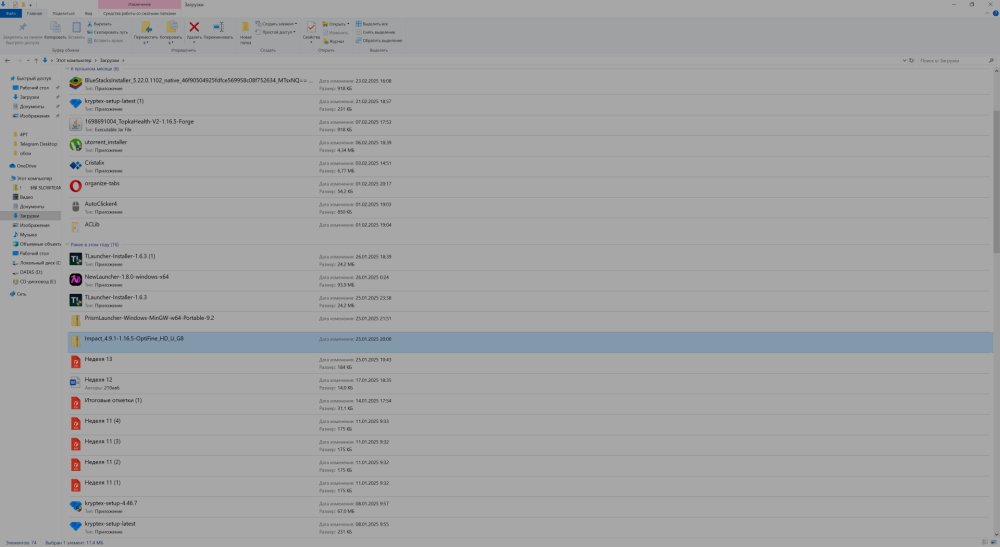Image resolution: width=1000 pixels, height=547 pixels.
Task: Switch to large thumbnails view in the status bar
Action: coord(994,543)
